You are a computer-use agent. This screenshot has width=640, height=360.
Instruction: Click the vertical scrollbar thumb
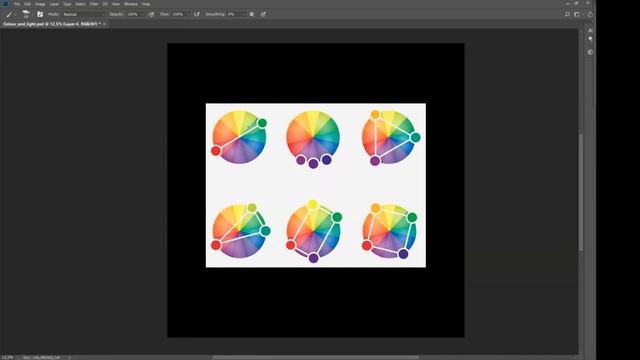pos(581,192)
